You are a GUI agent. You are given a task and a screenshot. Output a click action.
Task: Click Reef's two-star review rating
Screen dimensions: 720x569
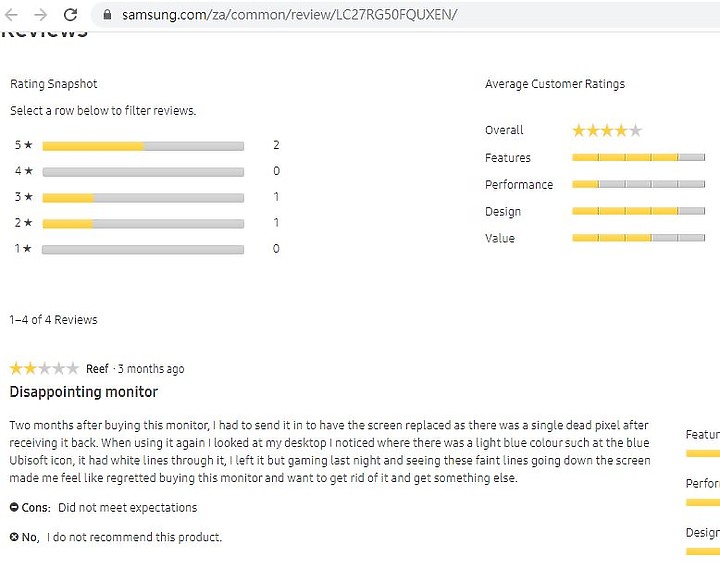point(44,368)
